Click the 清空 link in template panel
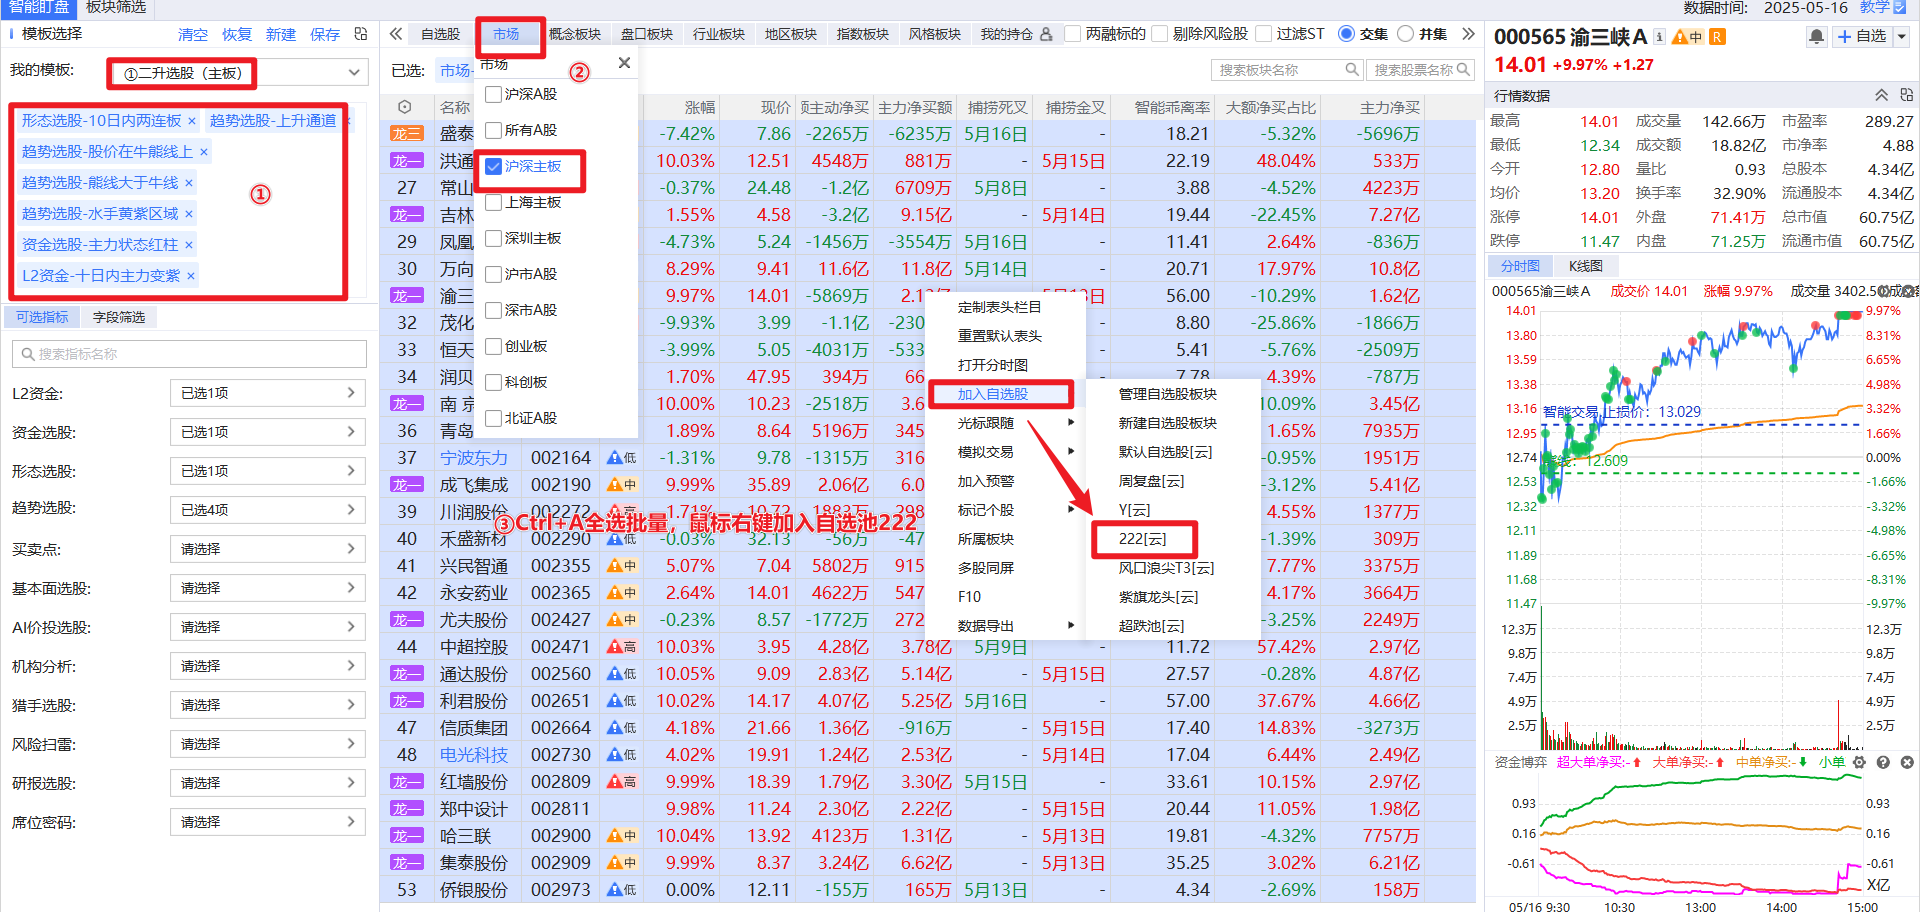The width and height of the screenshot is (1920, 912). coord(193,34)
